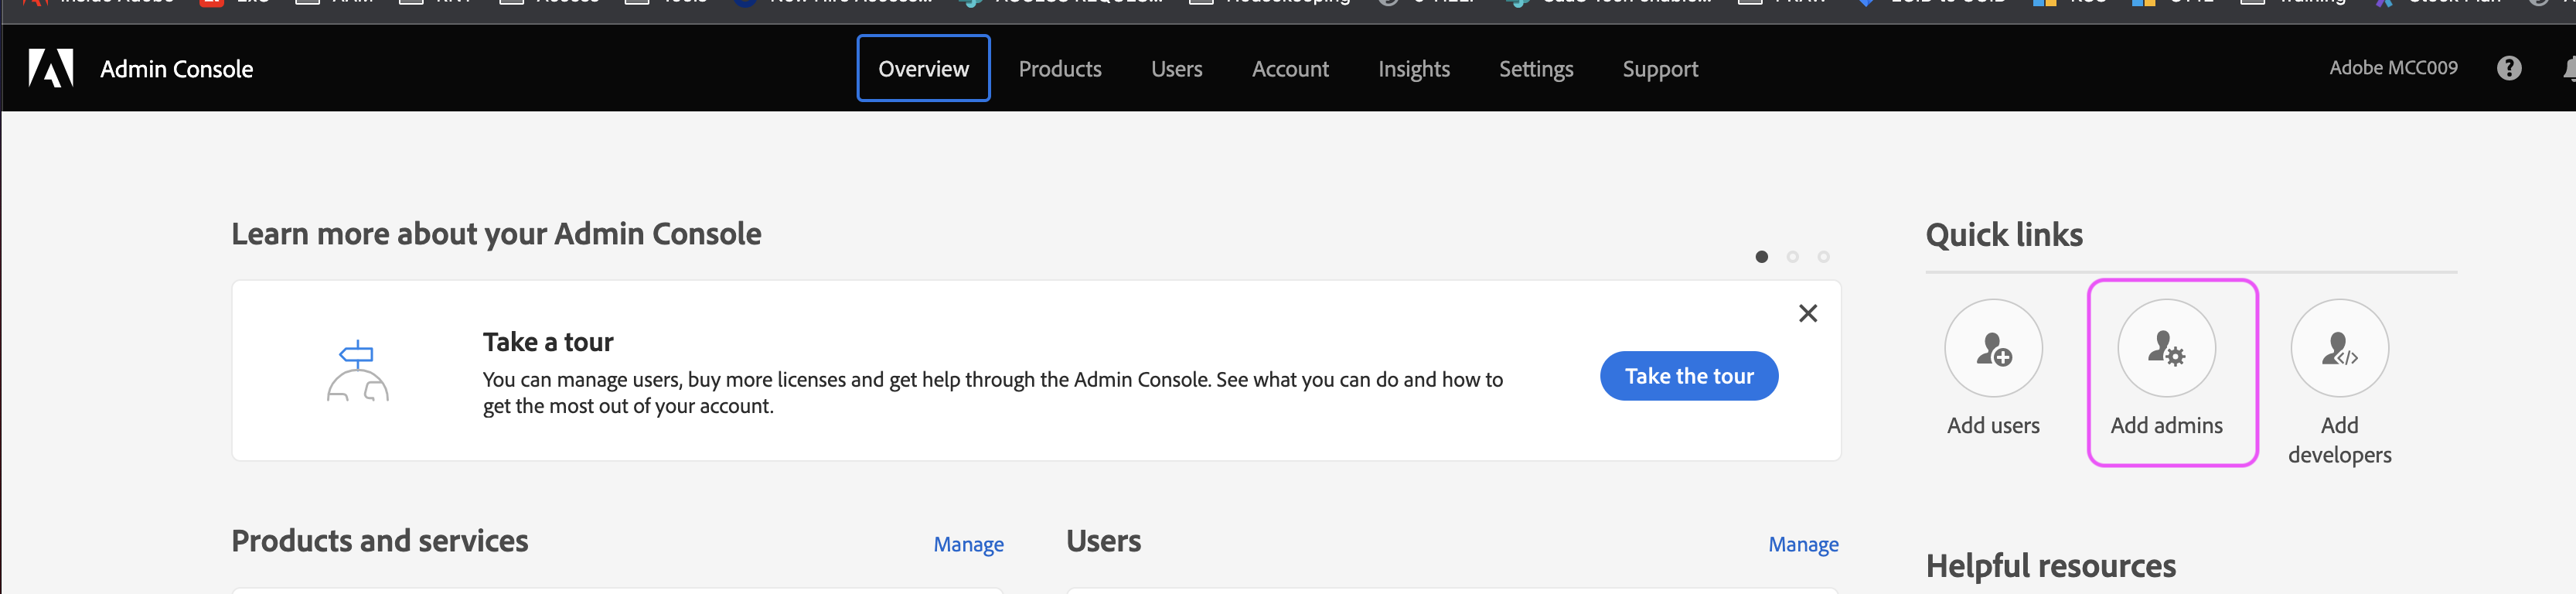Click Manage link for Products and services
The width and height of the screenshot is (2576, 594).
tap(967, 544)
